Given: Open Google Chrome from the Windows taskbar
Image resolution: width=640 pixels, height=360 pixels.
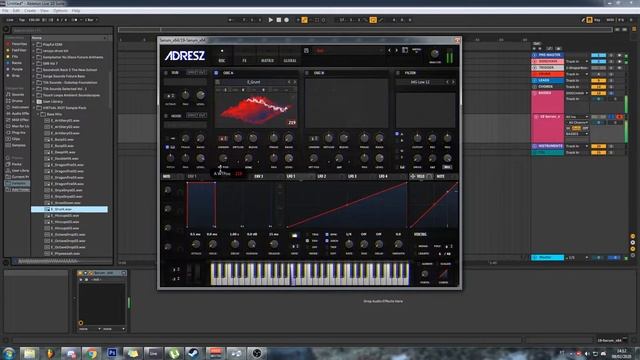Looking at the screenshot, I should pyautogui.click(x=91, y=353).
